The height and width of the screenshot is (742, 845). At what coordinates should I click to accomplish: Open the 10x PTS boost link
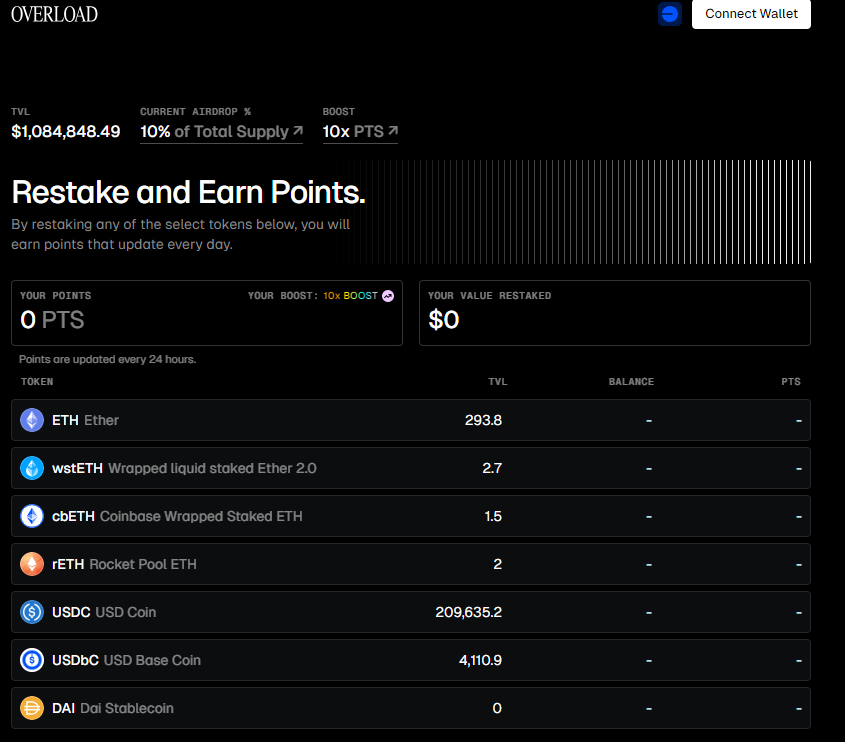pyautogui.click(x=360, y=131)
